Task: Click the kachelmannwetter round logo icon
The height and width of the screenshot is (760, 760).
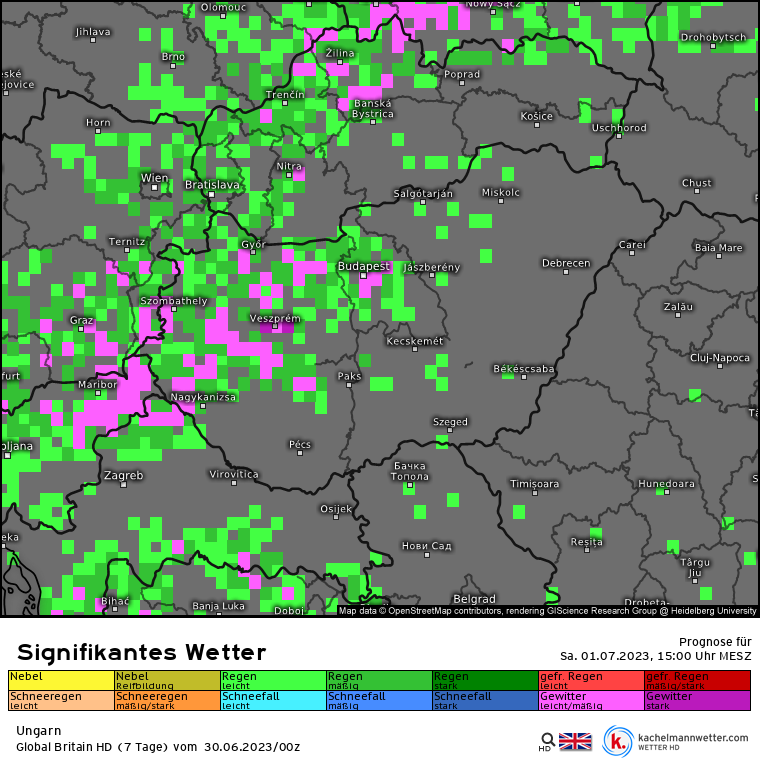Action: point(618,741)
